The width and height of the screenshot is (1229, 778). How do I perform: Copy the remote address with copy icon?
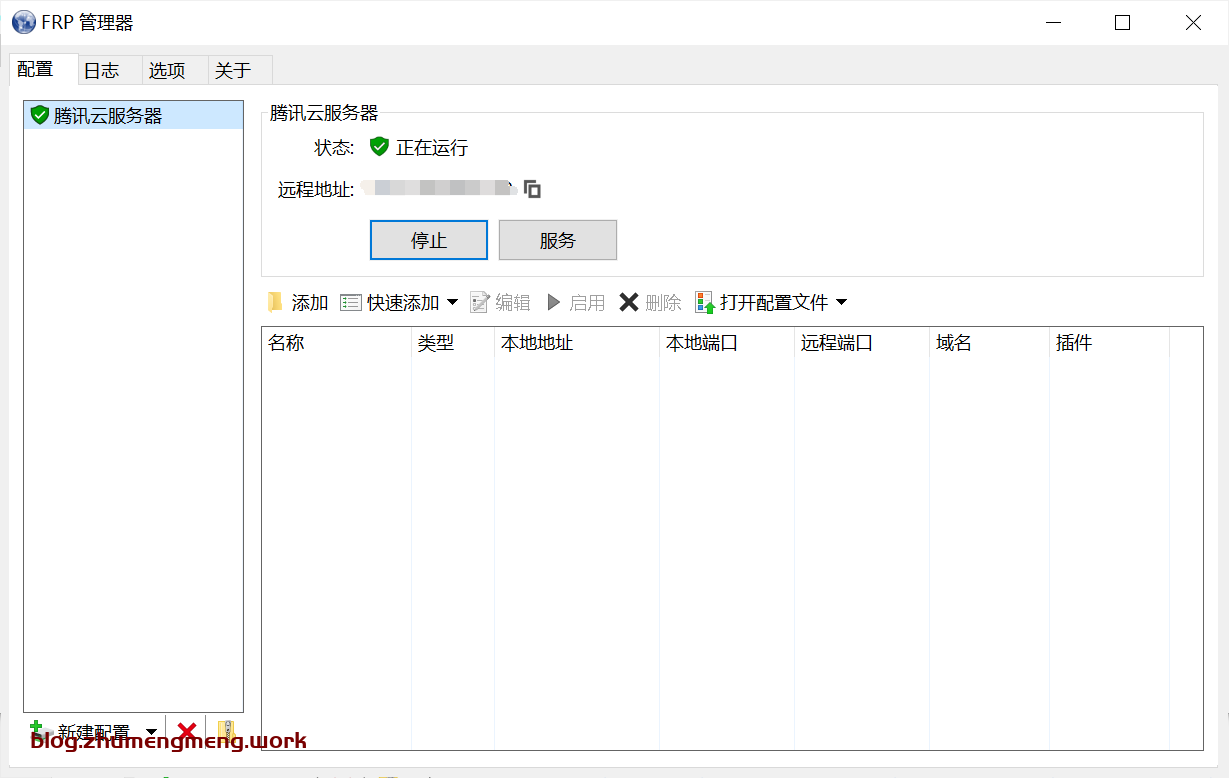point(533,188)
